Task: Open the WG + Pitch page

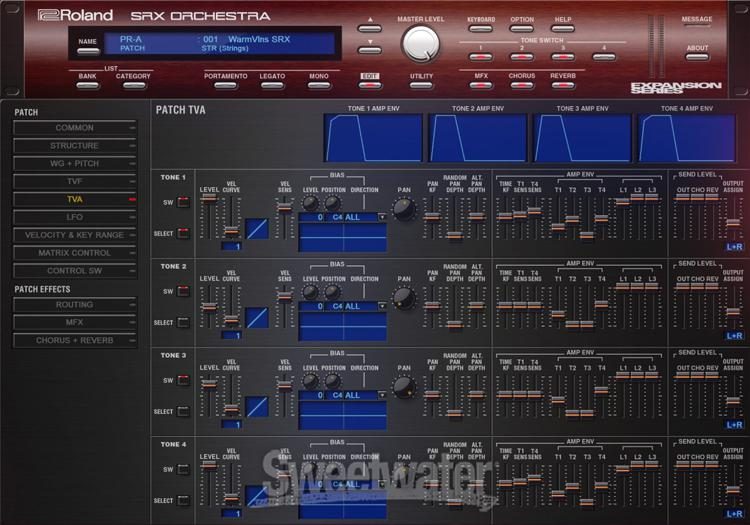Action: 75,164
